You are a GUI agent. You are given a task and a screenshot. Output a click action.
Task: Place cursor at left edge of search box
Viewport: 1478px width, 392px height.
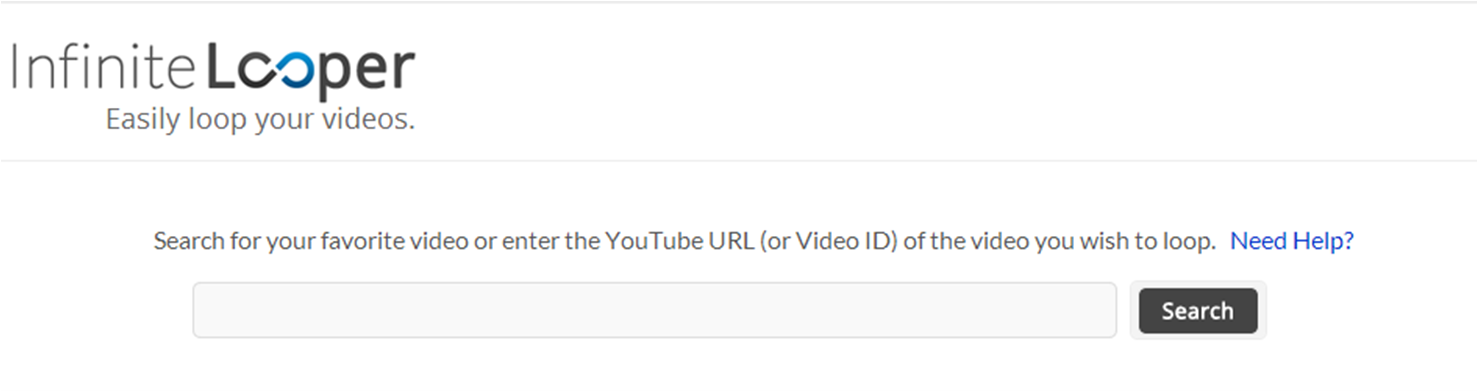pos(204,310)
